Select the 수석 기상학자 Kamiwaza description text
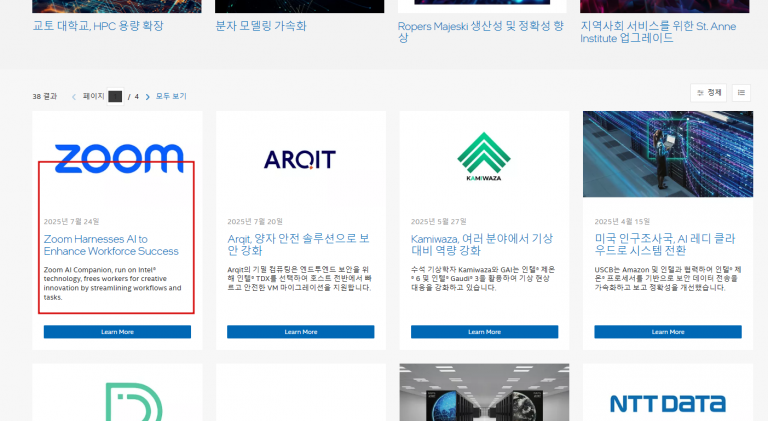768x421 pixels. pyautogui.click(x=483, y=279)
